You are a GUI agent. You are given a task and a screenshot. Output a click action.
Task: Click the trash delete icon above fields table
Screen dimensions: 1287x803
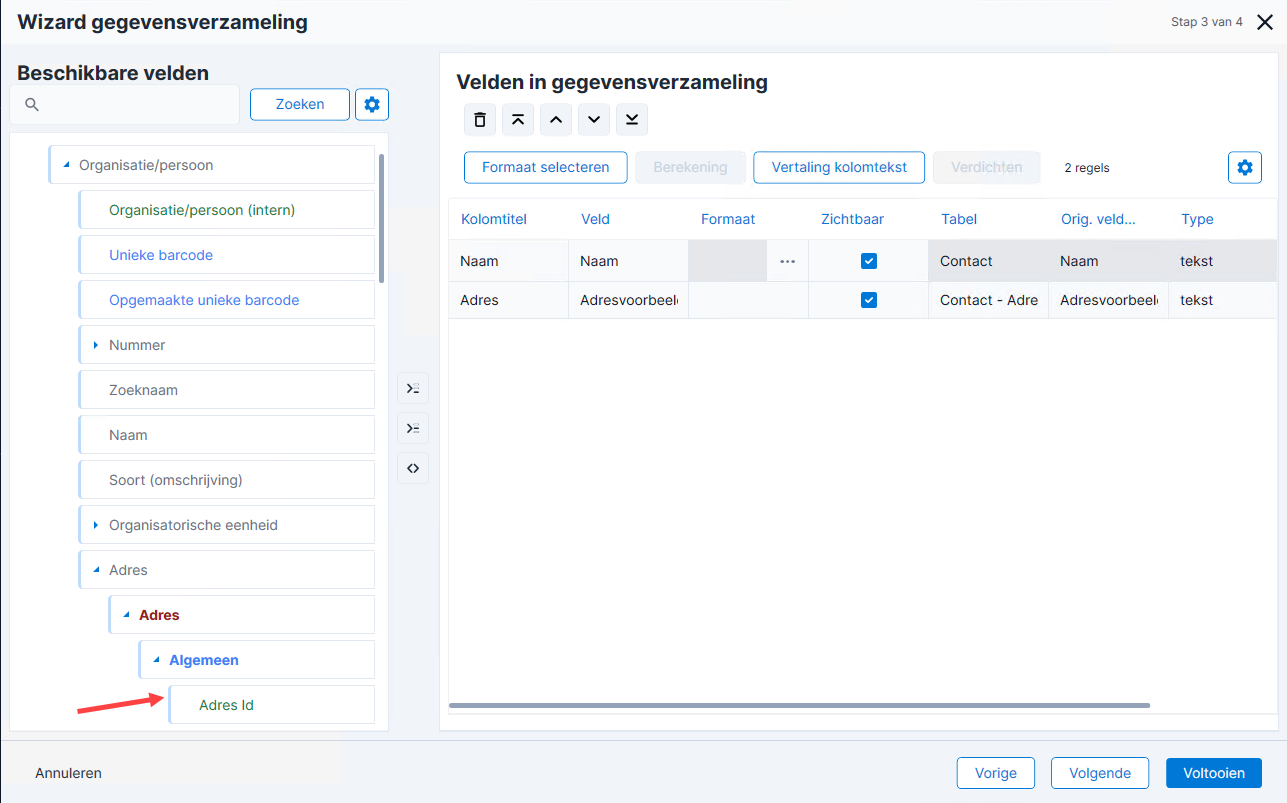[480, 120]
